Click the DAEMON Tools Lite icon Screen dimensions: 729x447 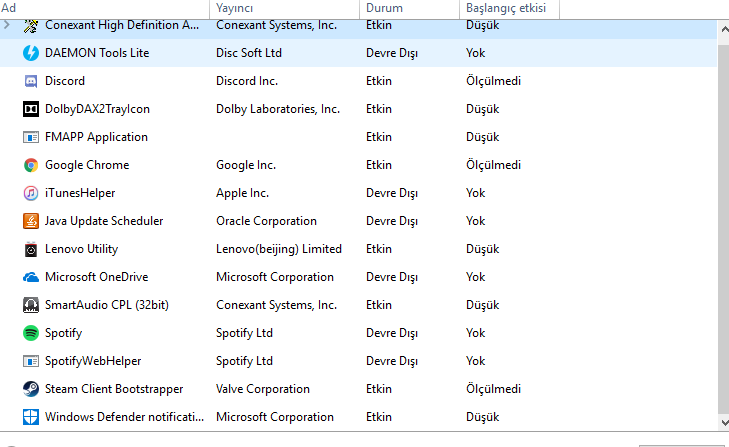[x=30, y=53]
